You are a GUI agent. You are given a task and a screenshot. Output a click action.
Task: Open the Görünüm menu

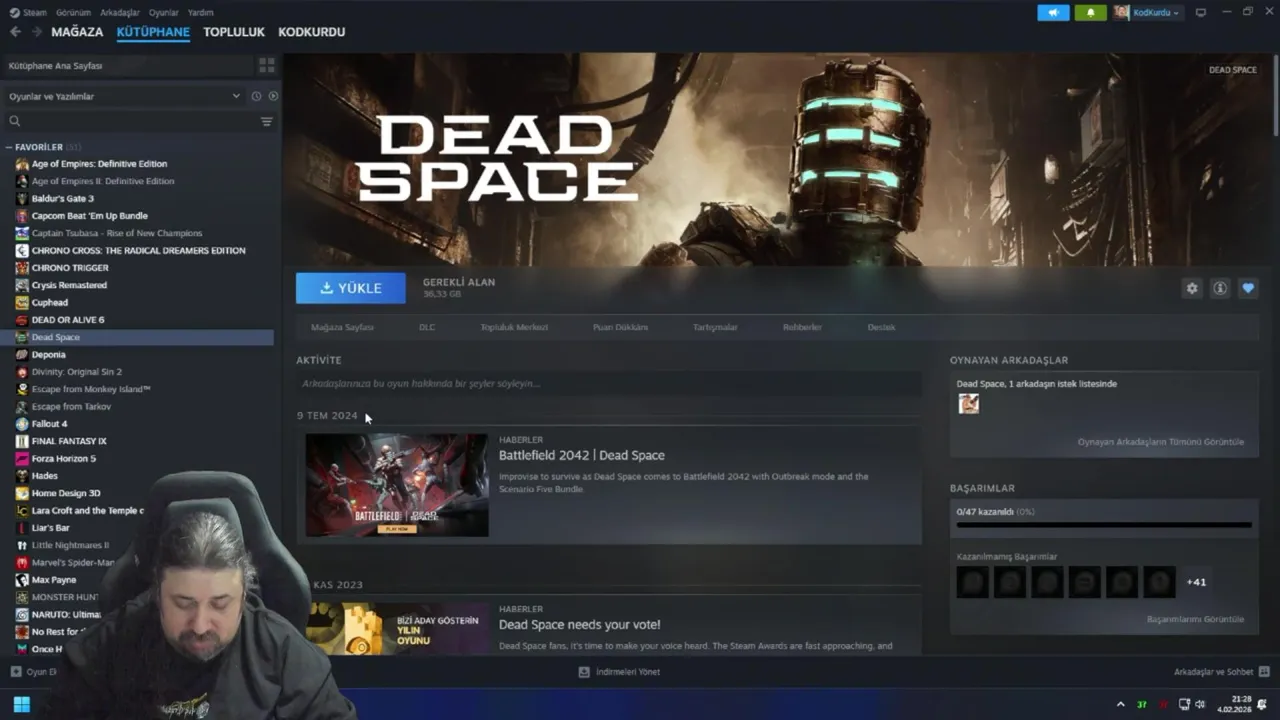click(73, 12)
